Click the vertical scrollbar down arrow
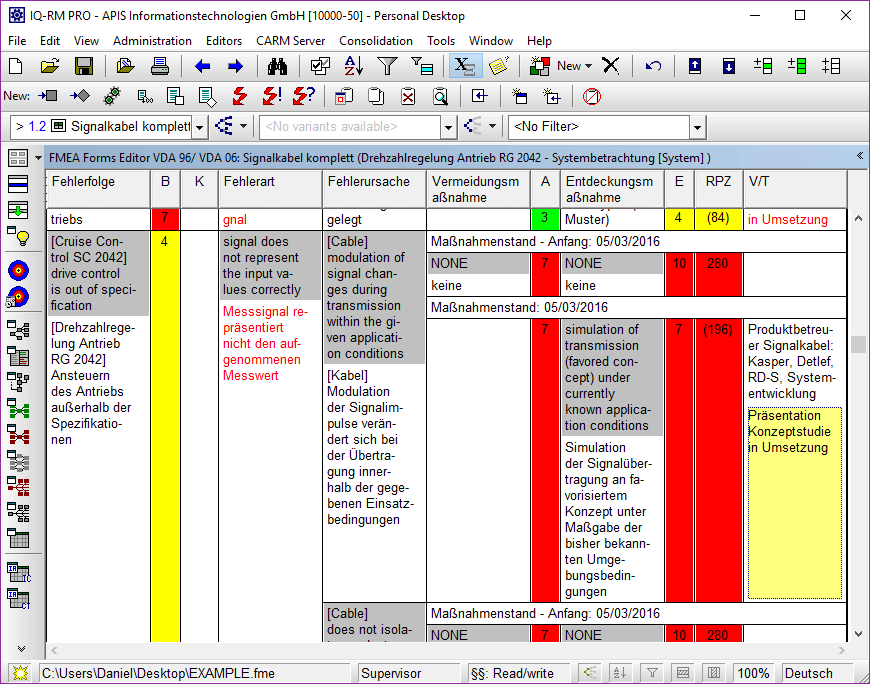This screenshot has width=870, height=684. coord(858,634)
